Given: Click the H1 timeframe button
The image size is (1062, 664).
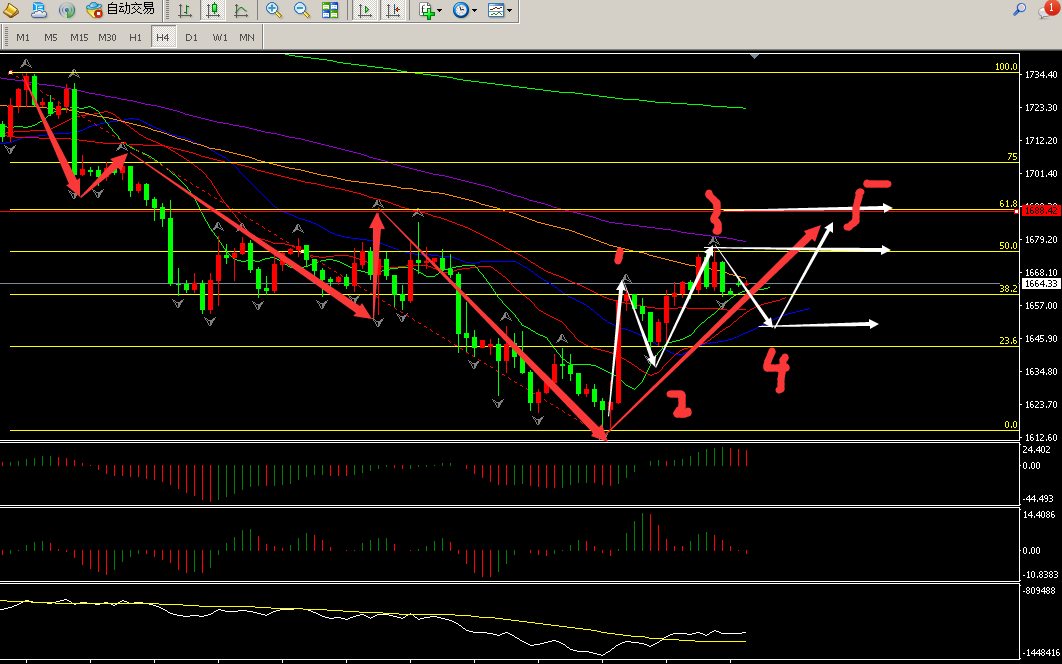Looking at the screenshot, I should point(135,37).
